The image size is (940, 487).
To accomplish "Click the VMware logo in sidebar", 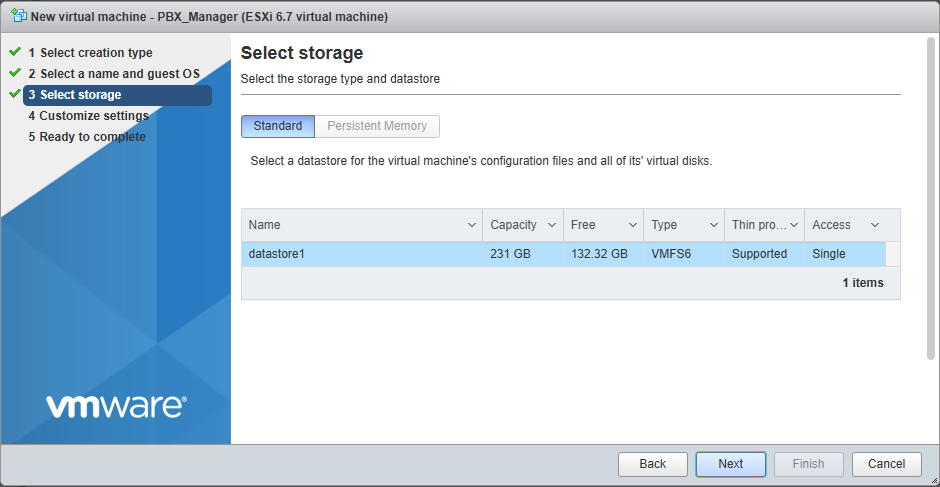I will tap(115, 405).
